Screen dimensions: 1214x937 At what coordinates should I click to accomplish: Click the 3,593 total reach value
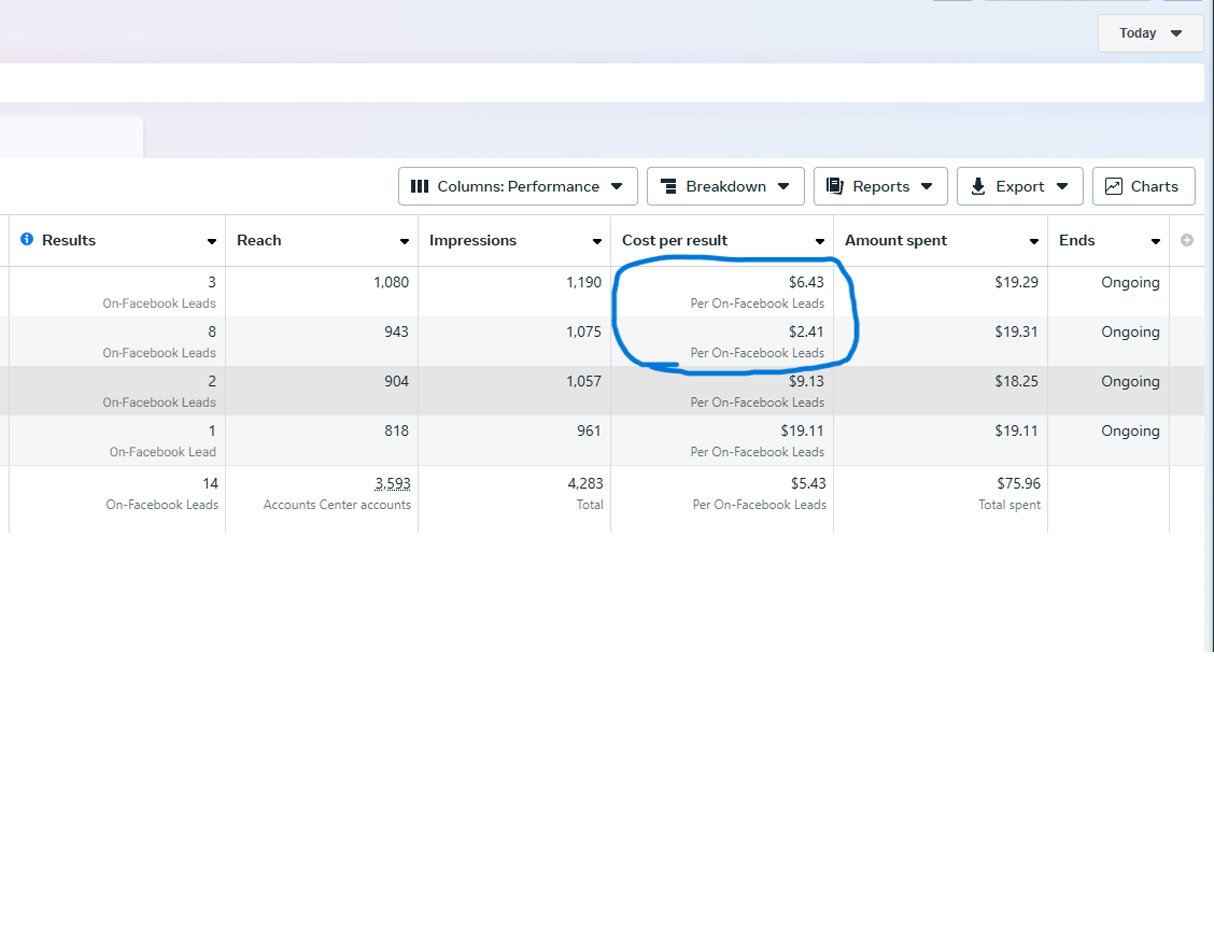[x=392, y=483]
